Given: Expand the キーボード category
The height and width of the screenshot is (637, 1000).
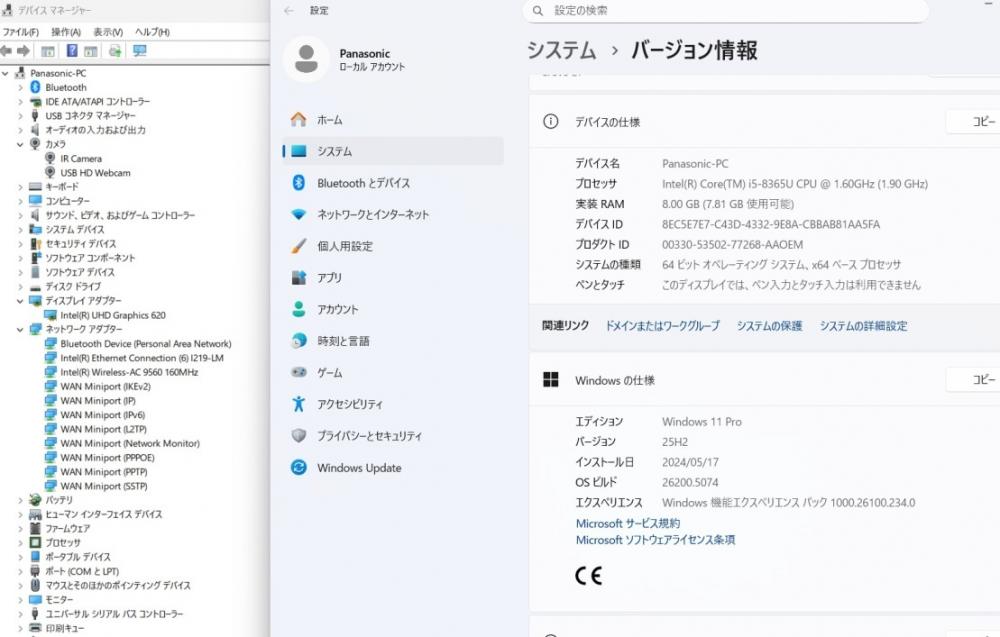Looking at the screenshot, I should point(20,187).
